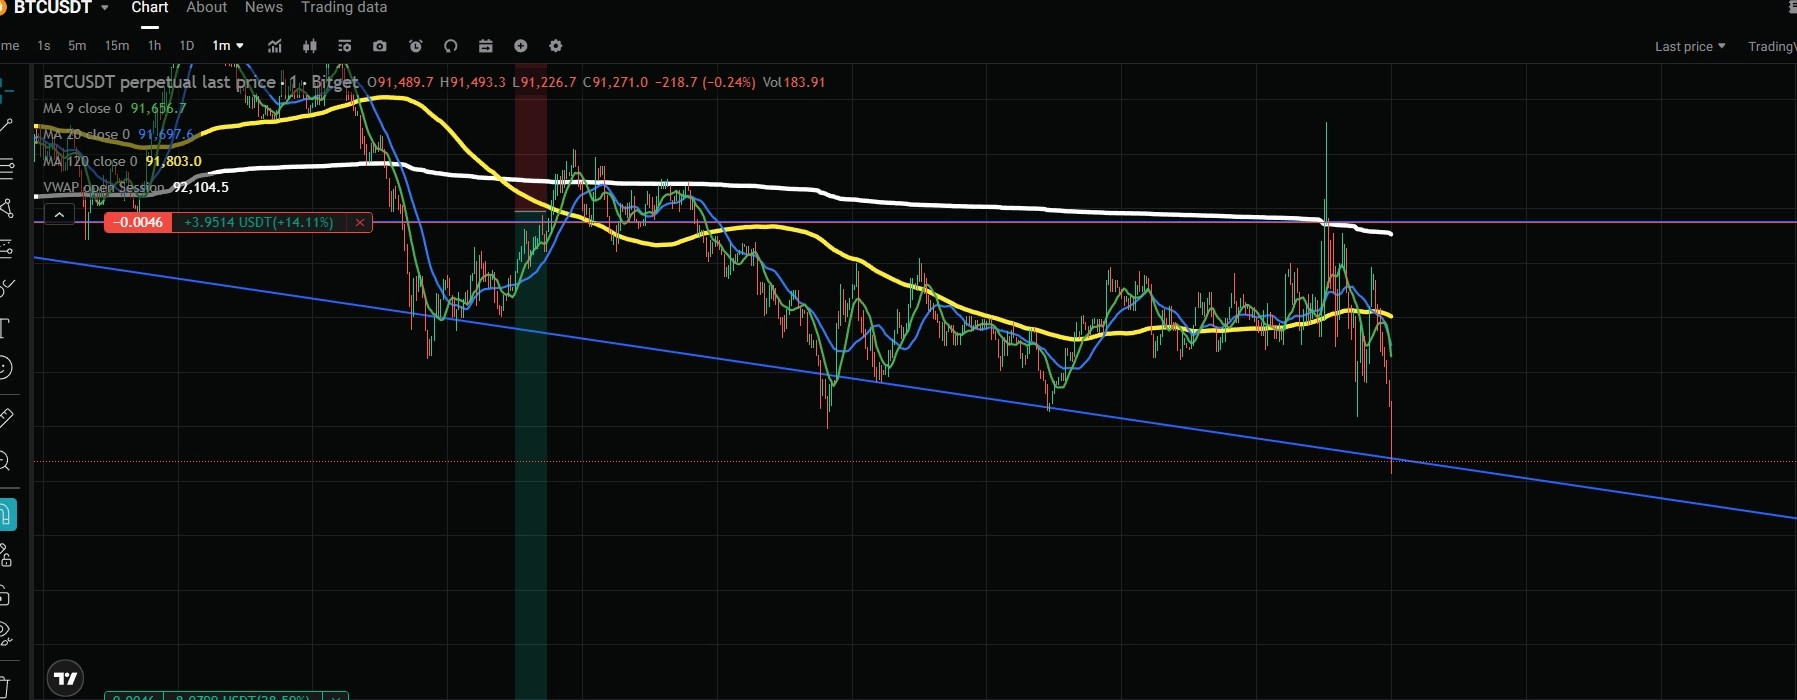Select the ruler measure tool
Viewport: 1797px width, 700px height.
(x=5, y=418)
